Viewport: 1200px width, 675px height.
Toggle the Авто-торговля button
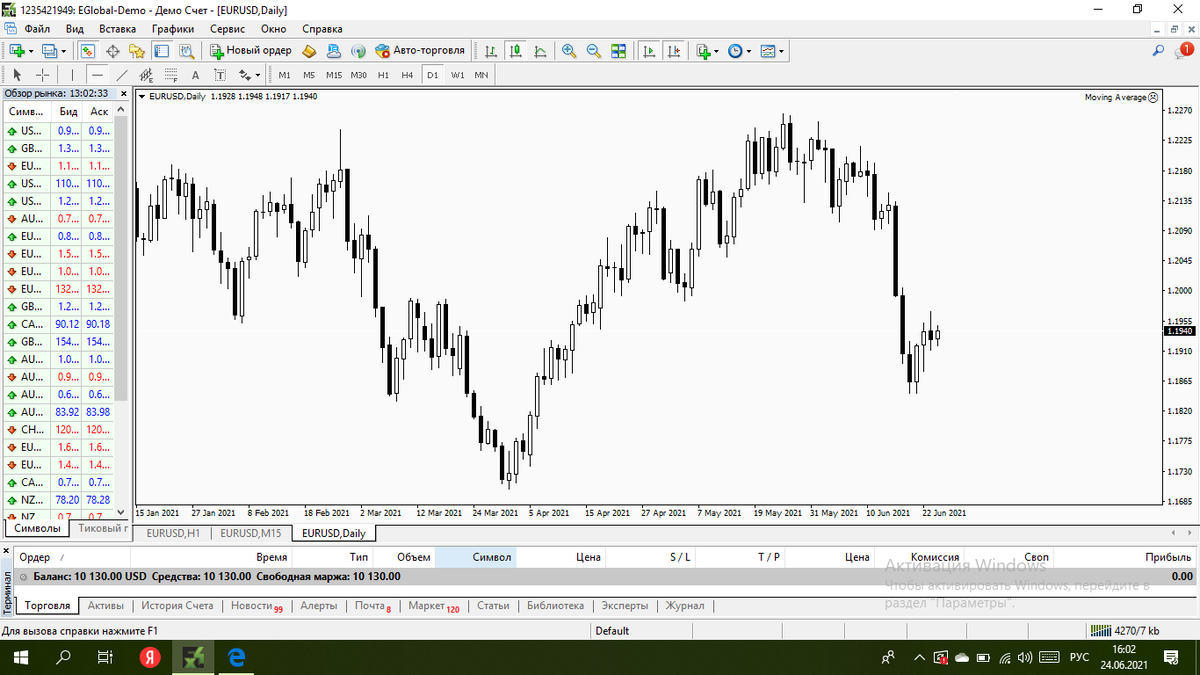pyautogui.click(x=420, y=50)
